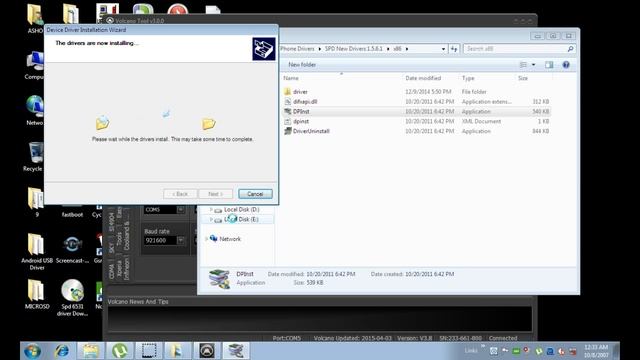Cancel the driver installation wizard

coord(255,194)
